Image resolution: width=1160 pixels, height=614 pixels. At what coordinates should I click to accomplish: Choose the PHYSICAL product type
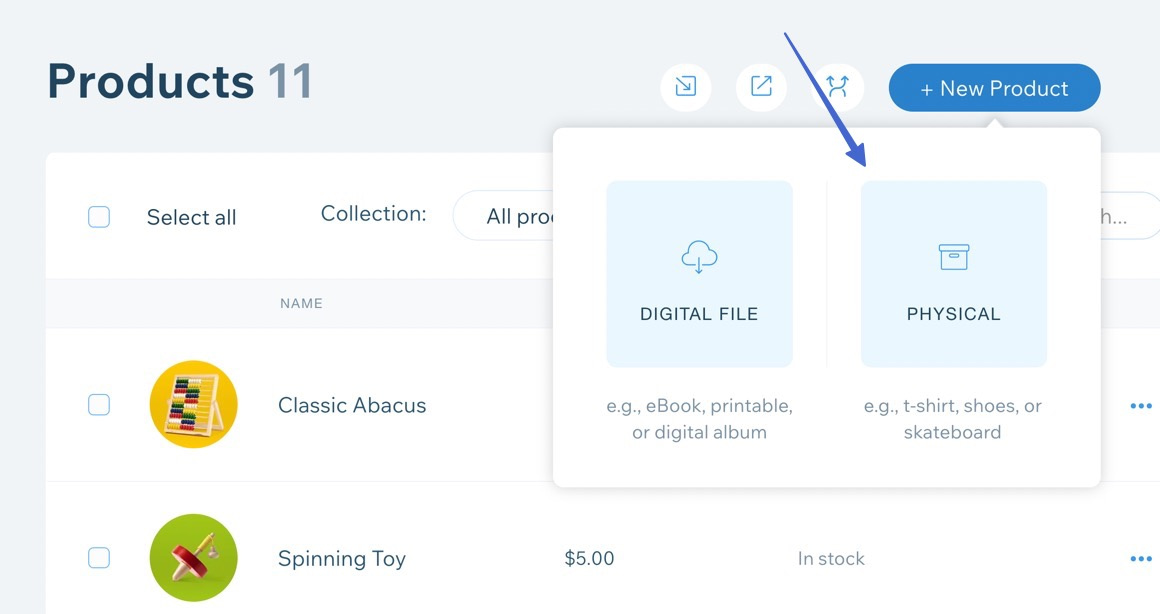(x=953, y=274)
